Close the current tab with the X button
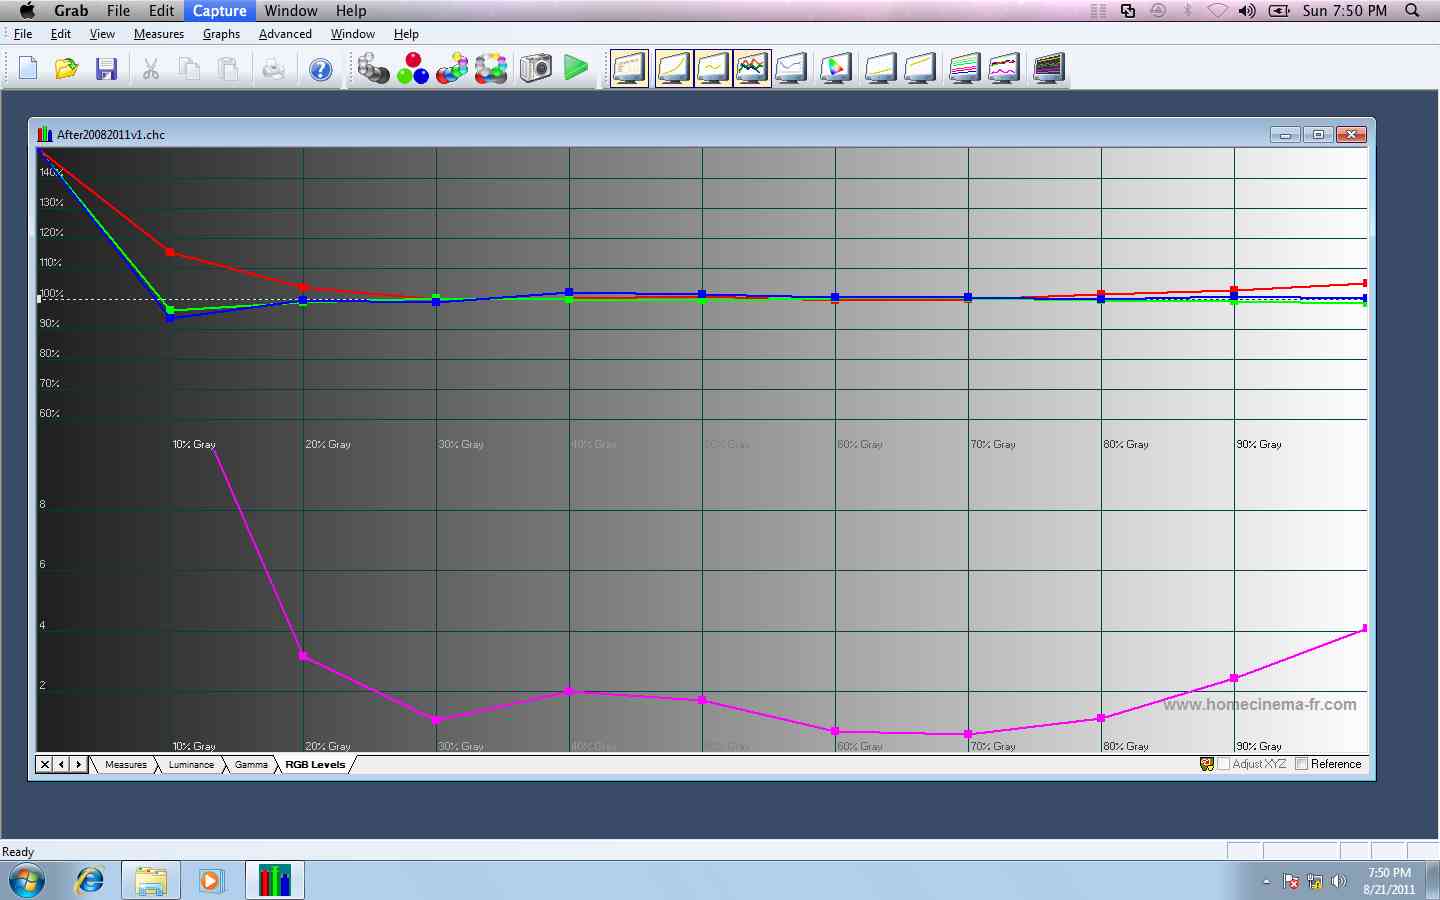Image resolution: width=1440 pixels, height=900 pixels. coord(45,765)
